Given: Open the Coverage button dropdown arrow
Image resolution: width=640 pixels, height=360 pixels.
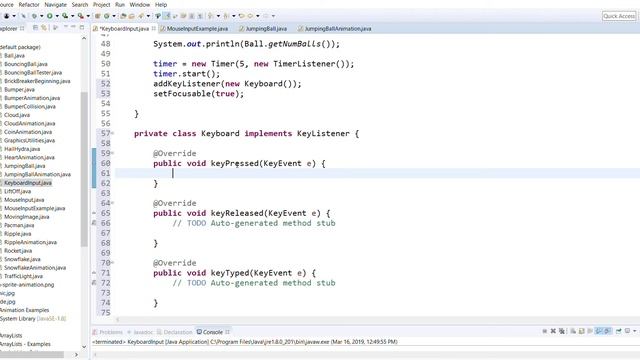Looking at the screenshot, I should (72, 16).
